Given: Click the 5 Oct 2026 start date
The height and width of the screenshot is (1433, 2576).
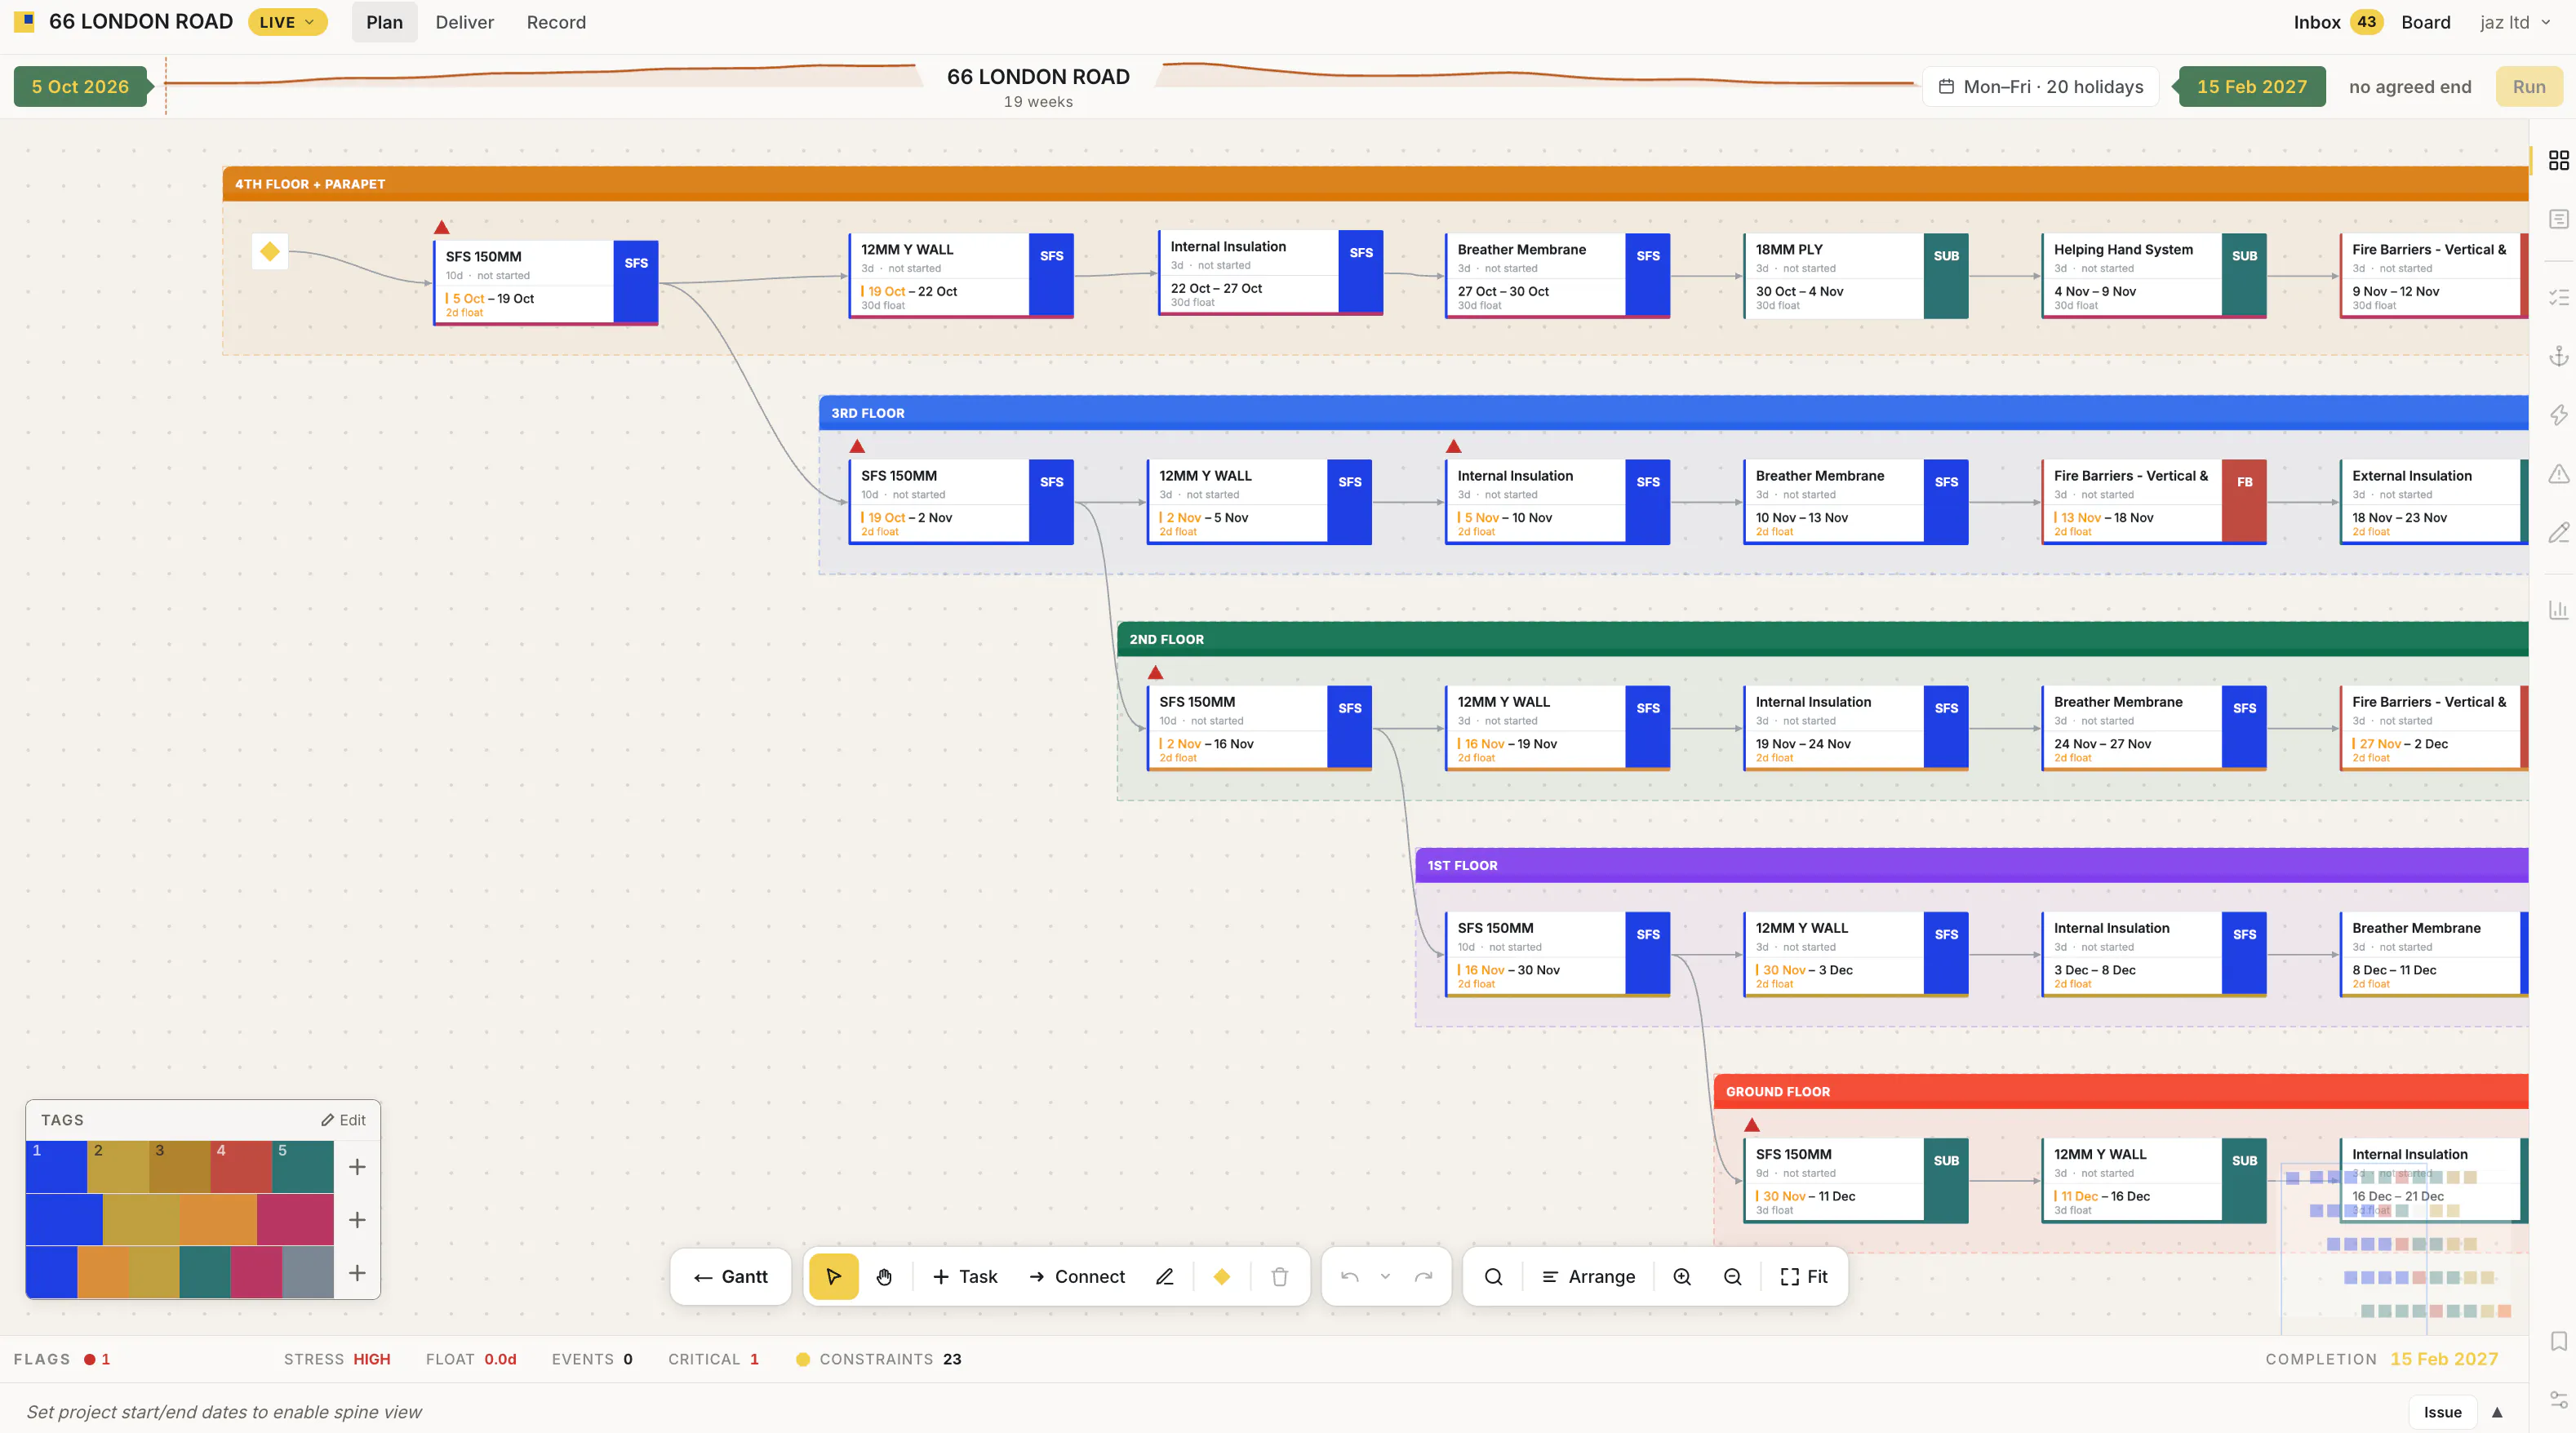Looking at the screenshot, I should point(80,87).
